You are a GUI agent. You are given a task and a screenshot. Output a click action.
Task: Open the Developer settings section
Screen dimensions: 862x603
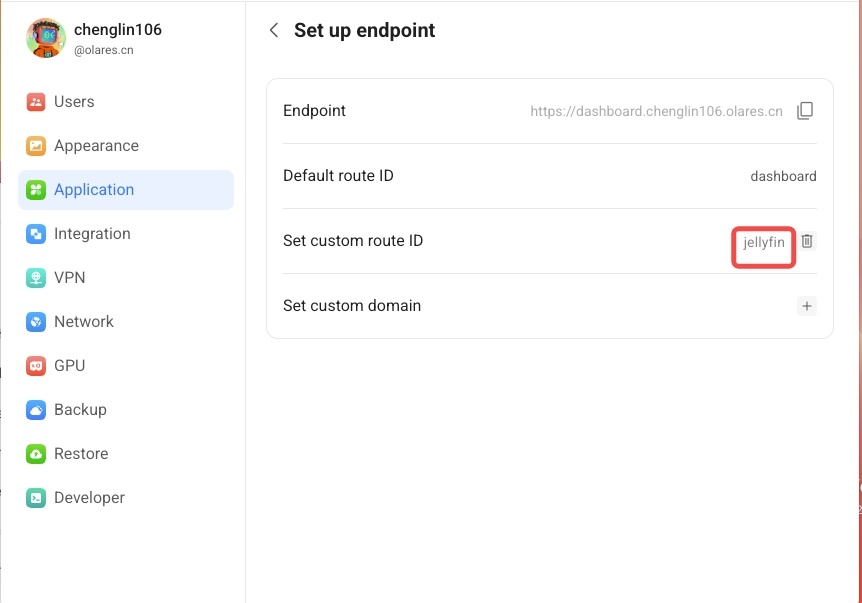[89, 498]
